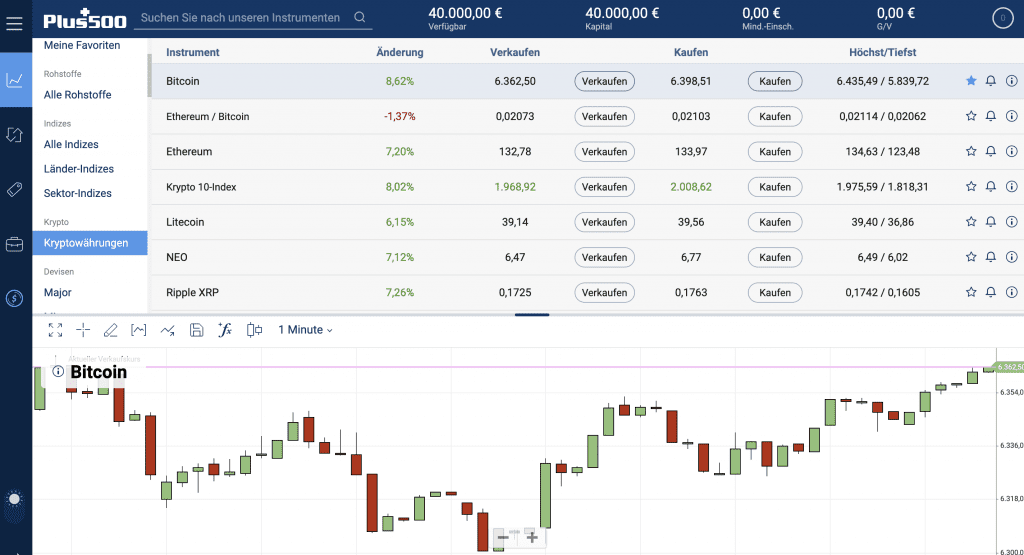
Task: Select the crosshair chart tool
Action: (83, 330)
